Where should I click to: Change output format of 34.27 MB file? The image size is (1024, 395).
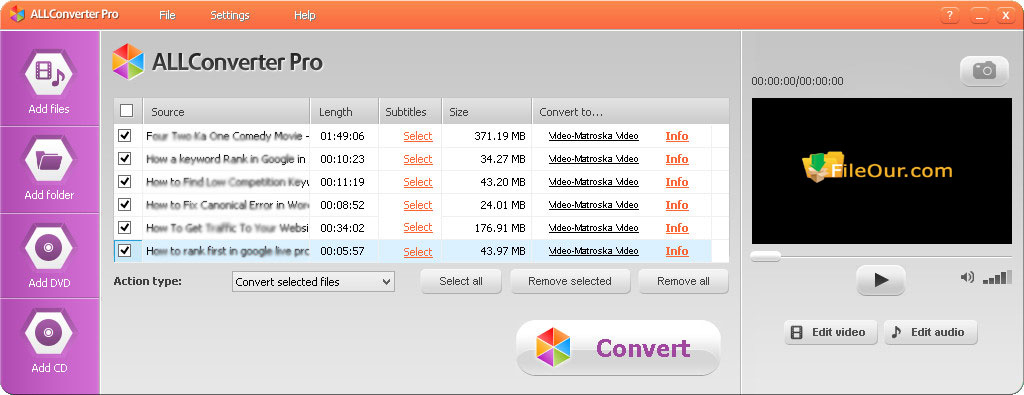coord(594,159)
